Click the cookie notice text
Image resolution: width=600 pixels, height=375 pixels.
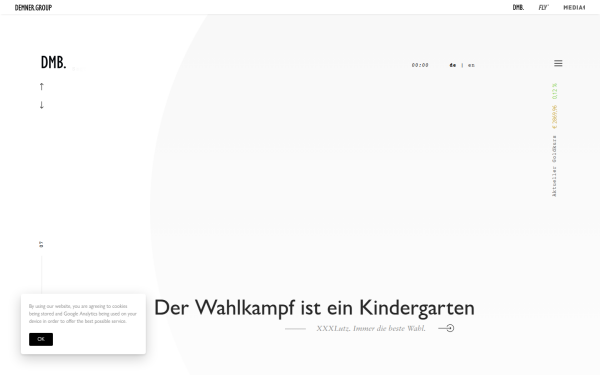(x=83, y=314)
